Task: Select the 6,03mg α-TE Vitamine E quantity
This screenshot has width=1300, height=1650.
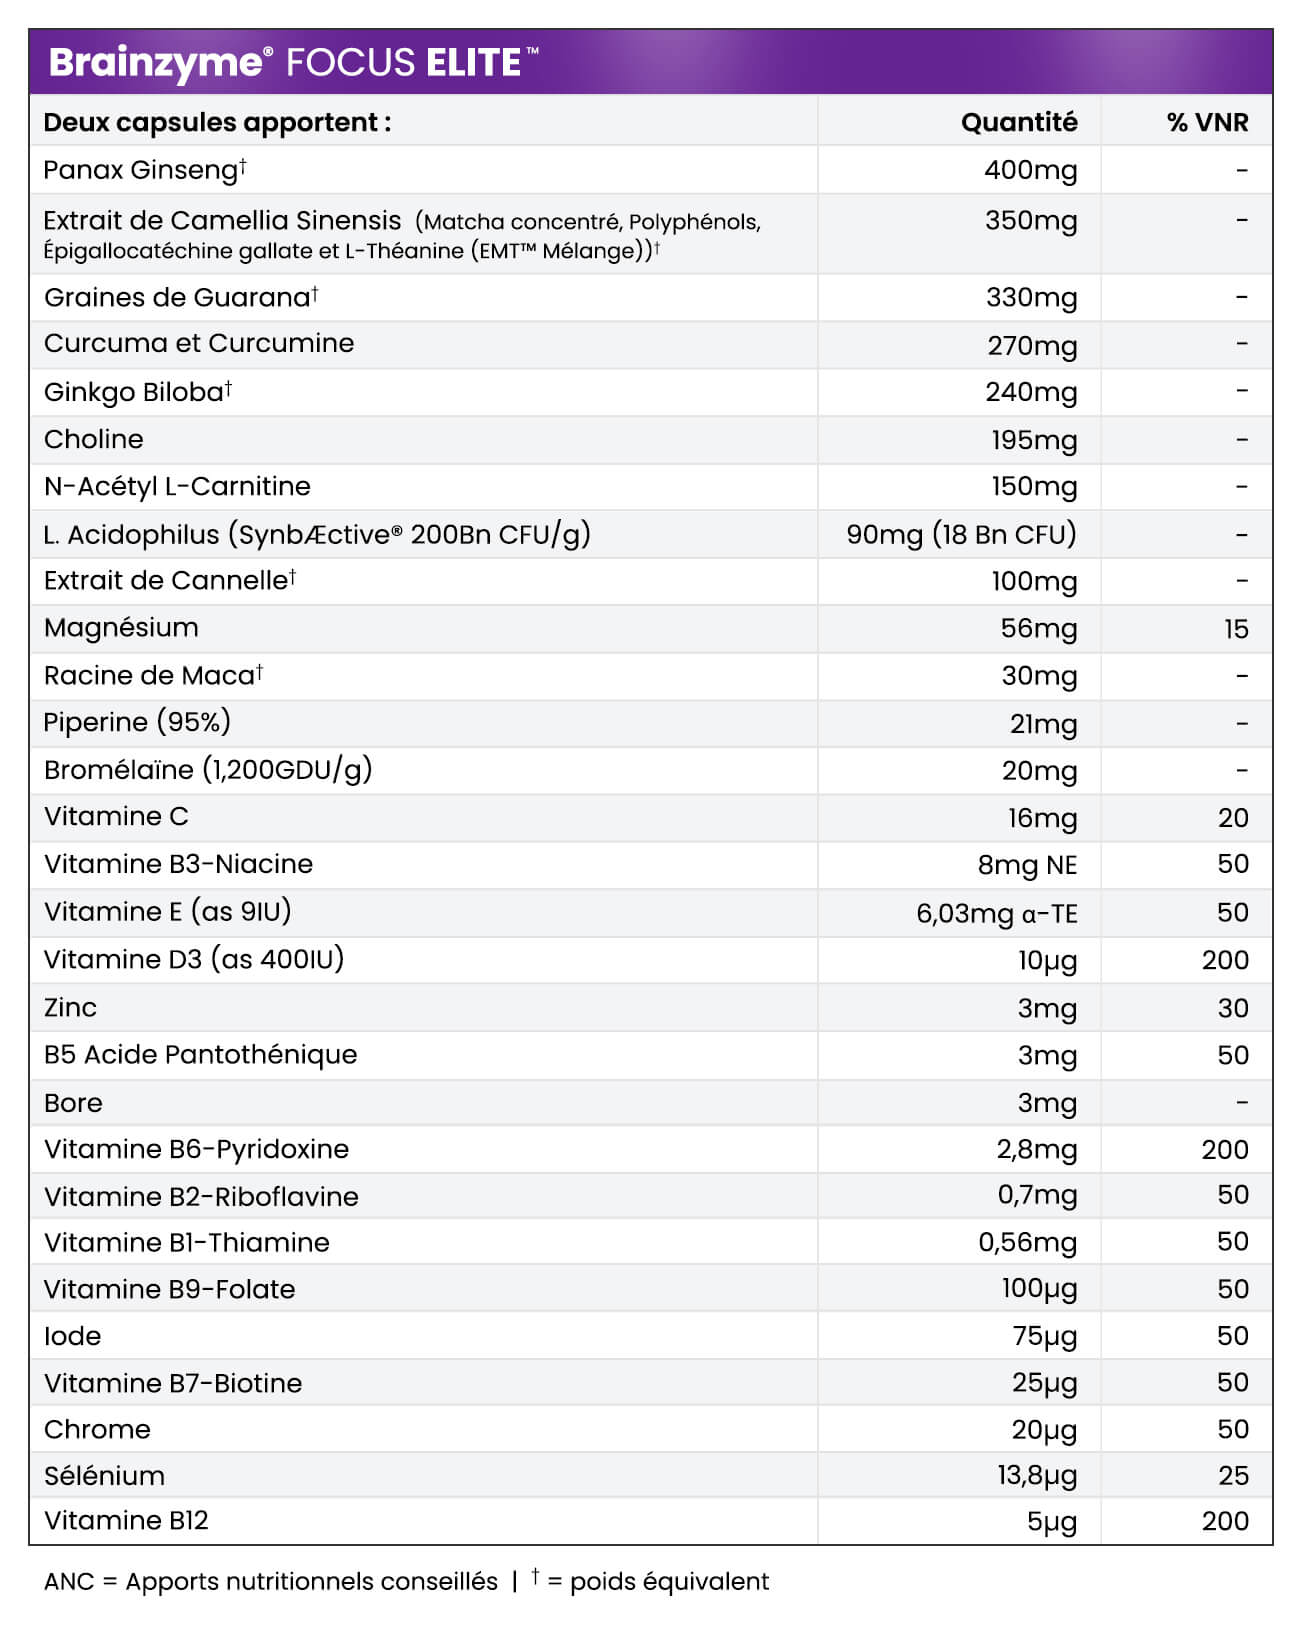Action: pos(996,913)
